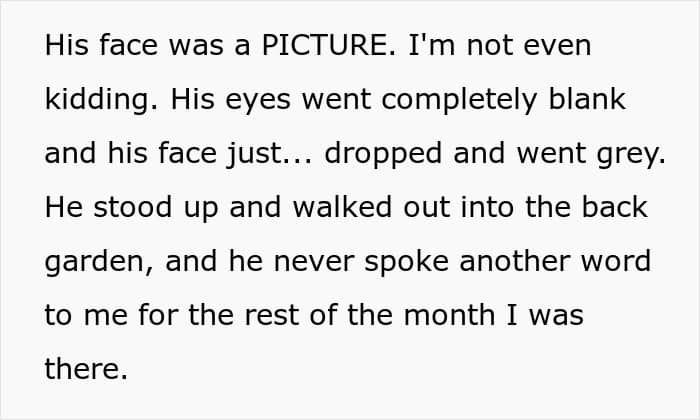
Task: Click the word 'eyes'
Action: click(258, 101)
